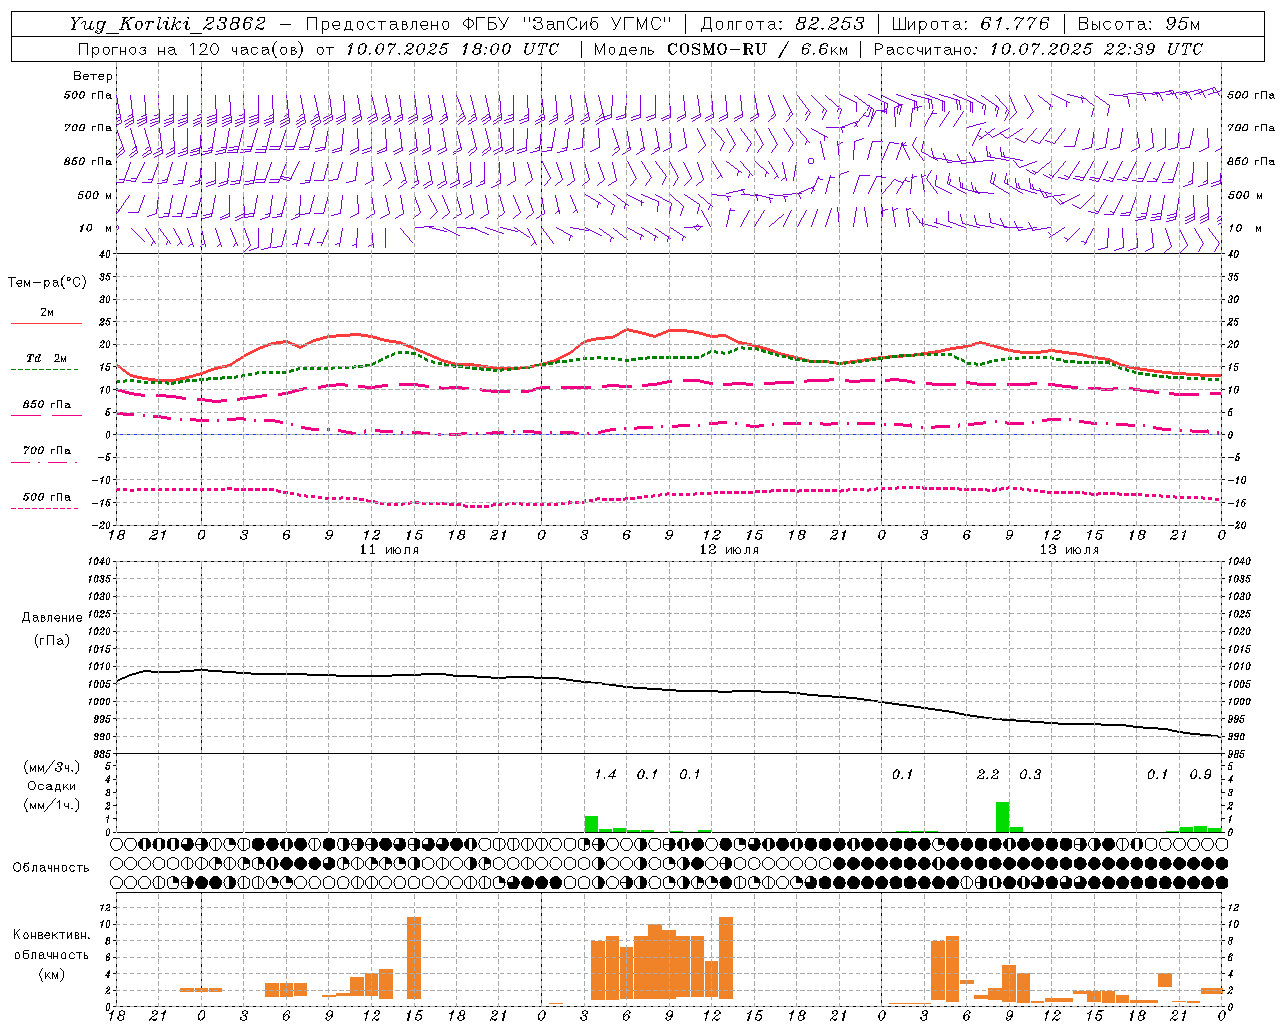Viewport: 1280px width, 1024px height.
Task: Click the 1.4 precipitation amount value
Action: [x=605, y=775]
